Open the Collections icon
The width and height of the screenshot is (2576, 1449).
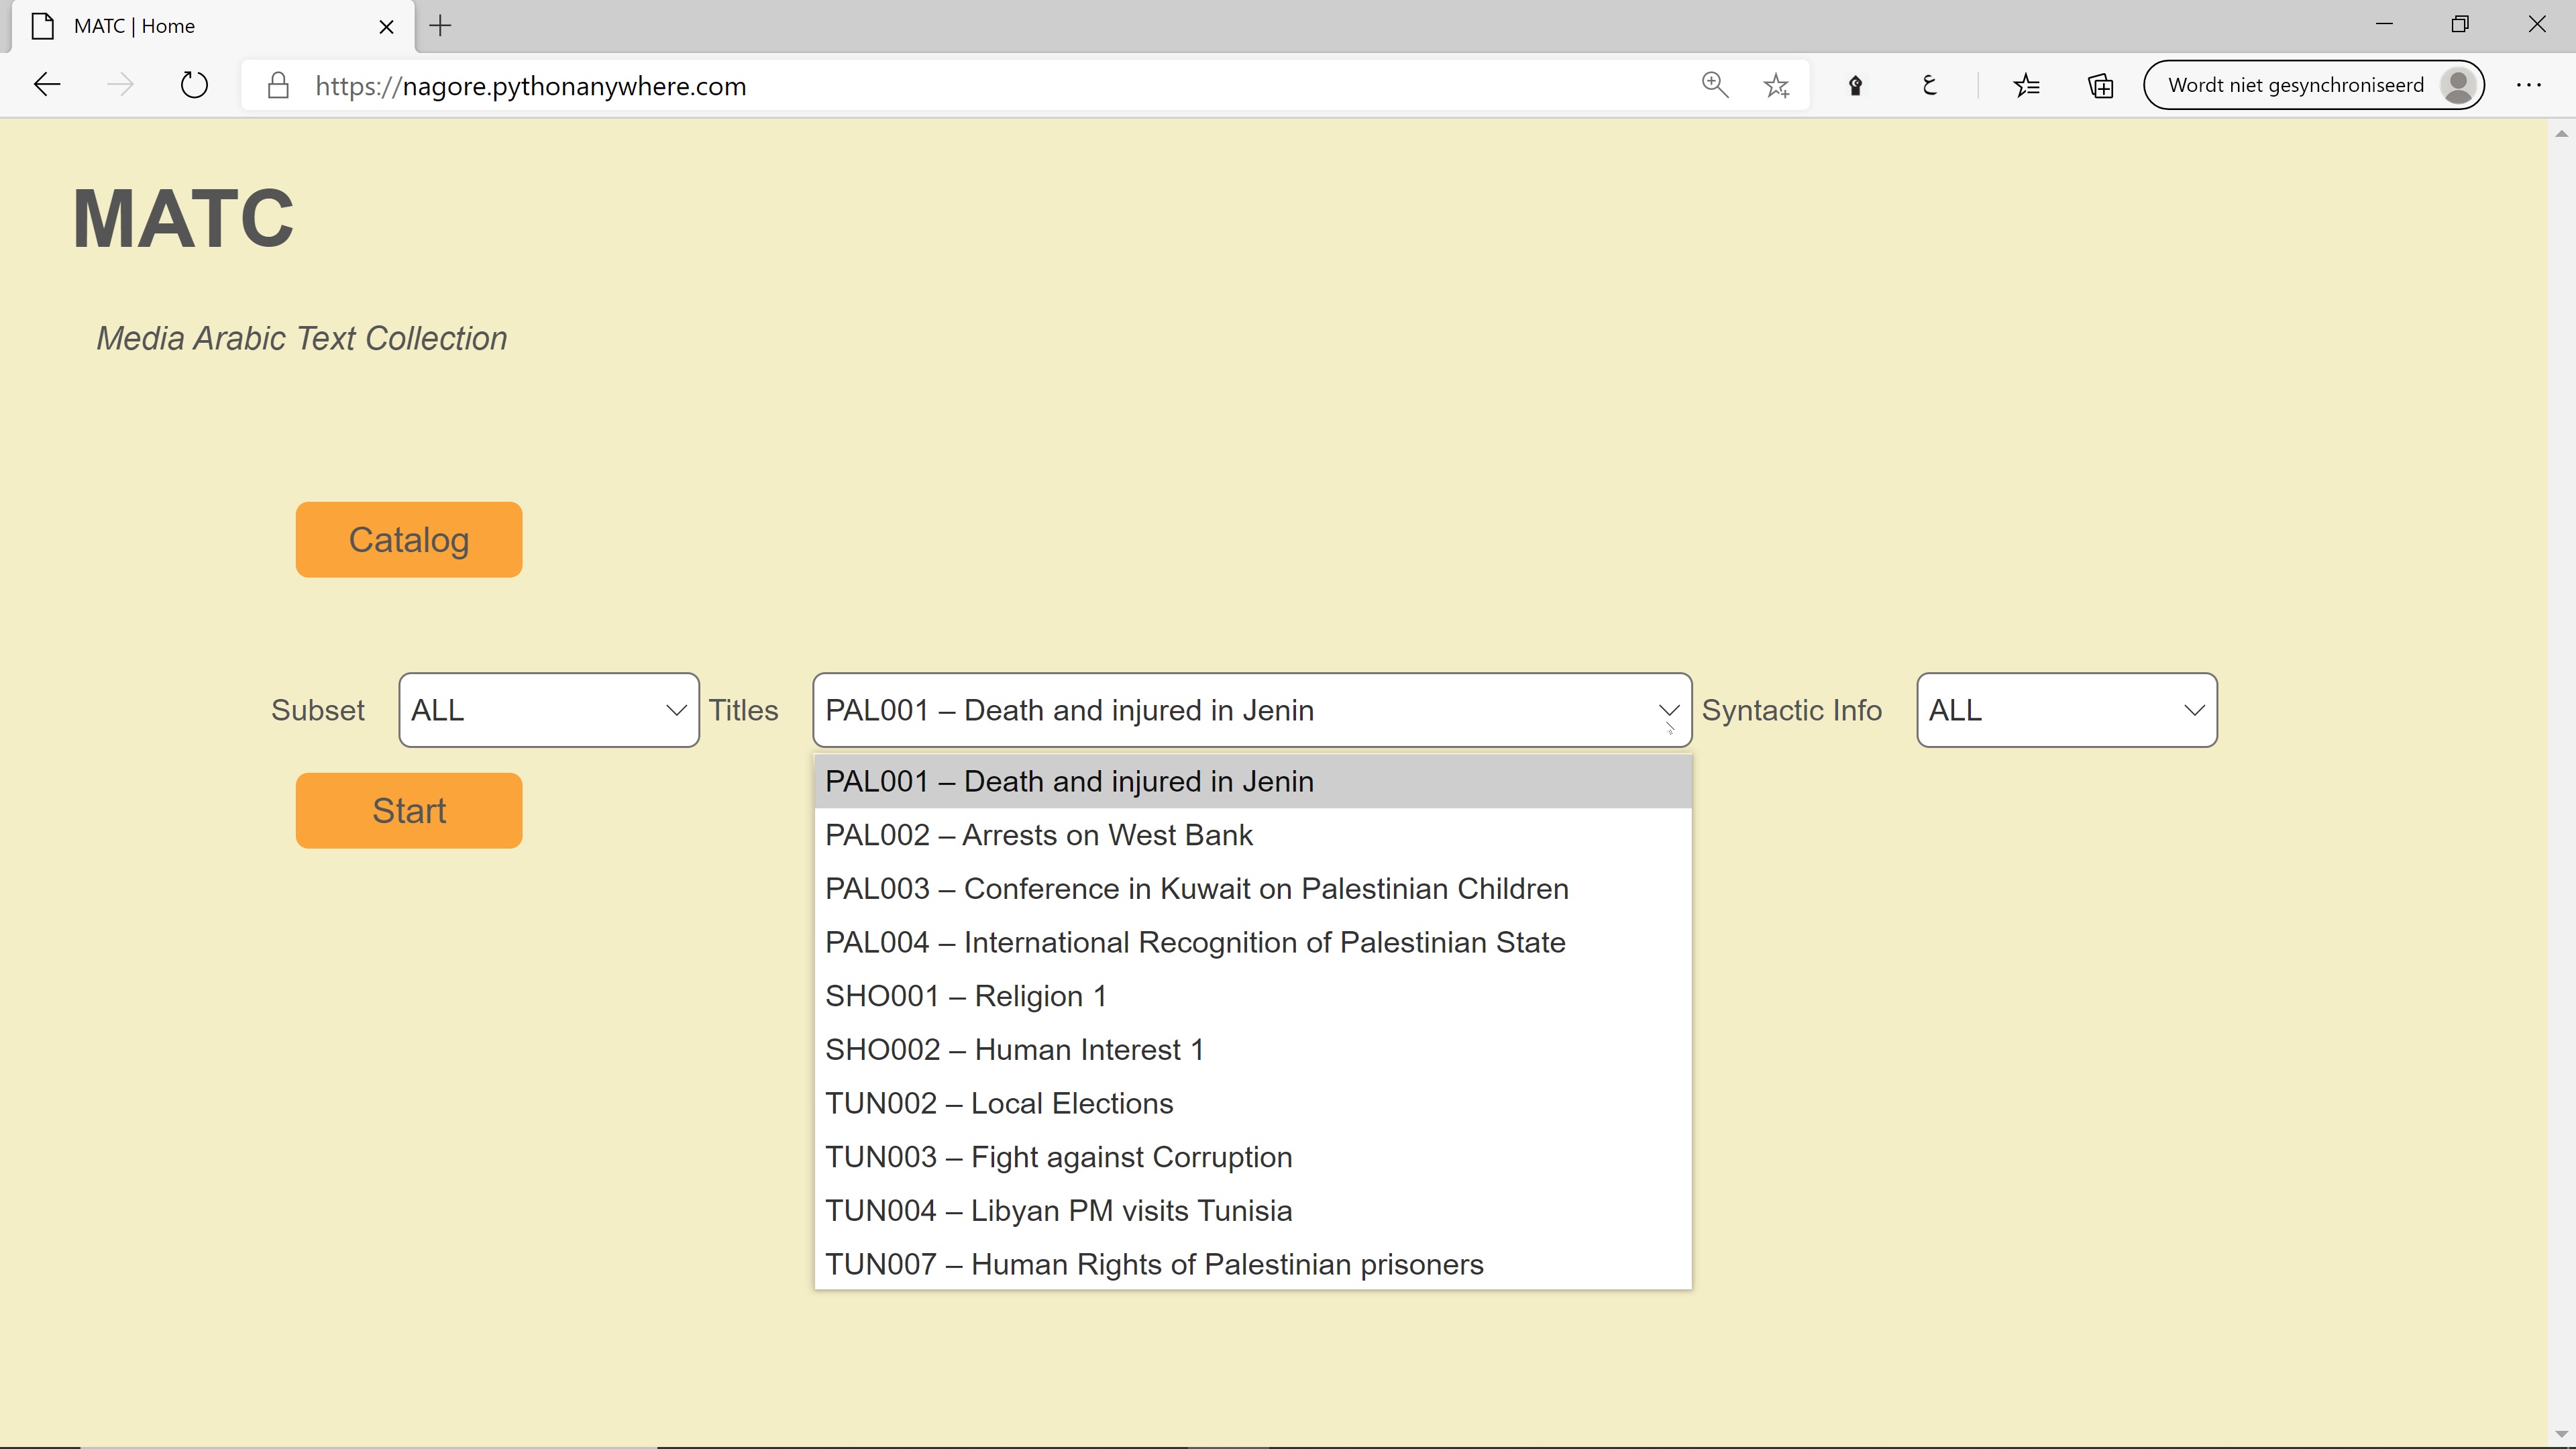click(2101, 85)
